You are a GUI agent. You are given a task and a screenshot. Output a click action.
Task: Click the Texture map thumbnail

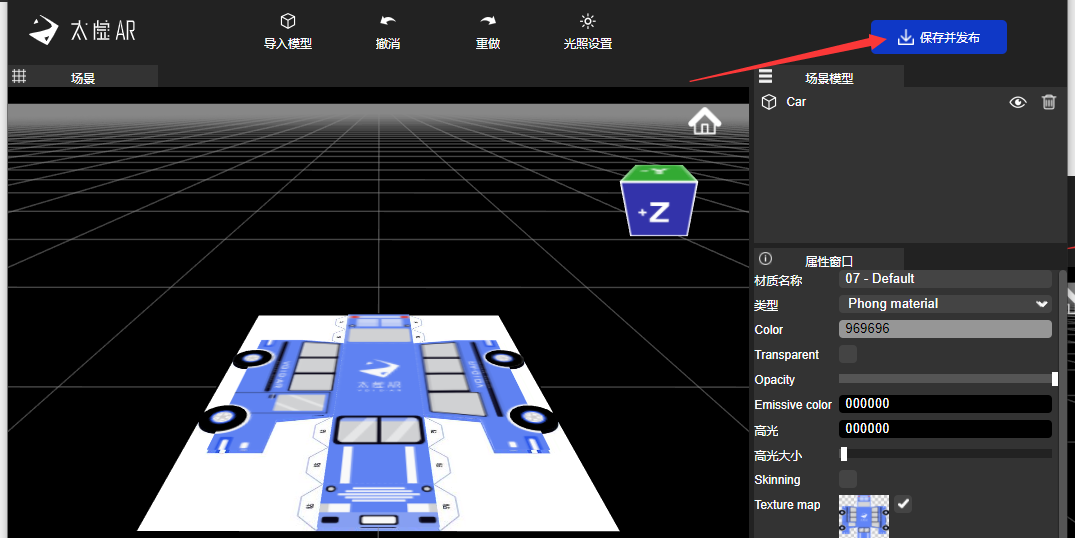coord(863,517)
